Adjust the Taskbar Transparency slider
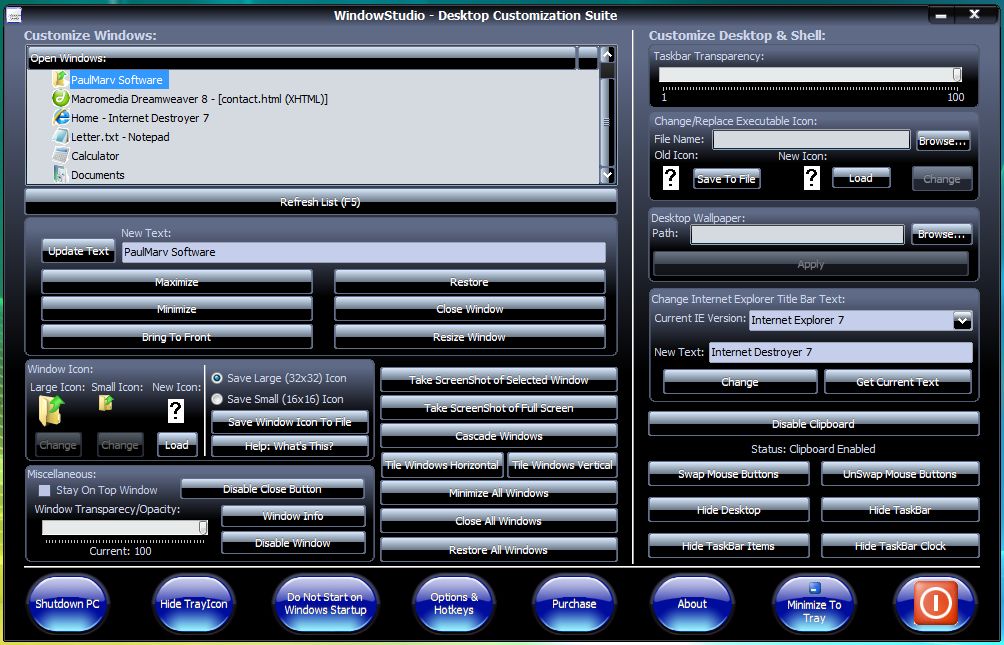 (x=956, y=75)
